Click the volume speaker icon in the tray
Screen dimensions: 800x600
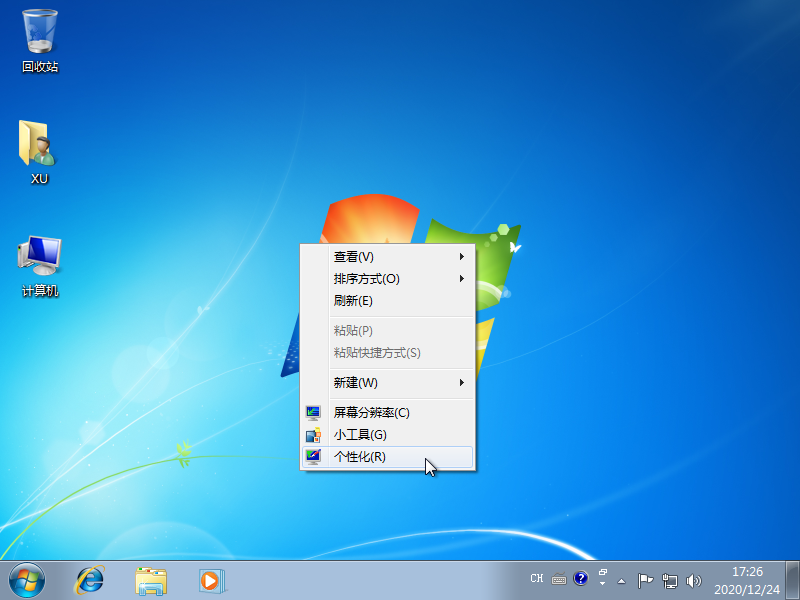point(694,580)
